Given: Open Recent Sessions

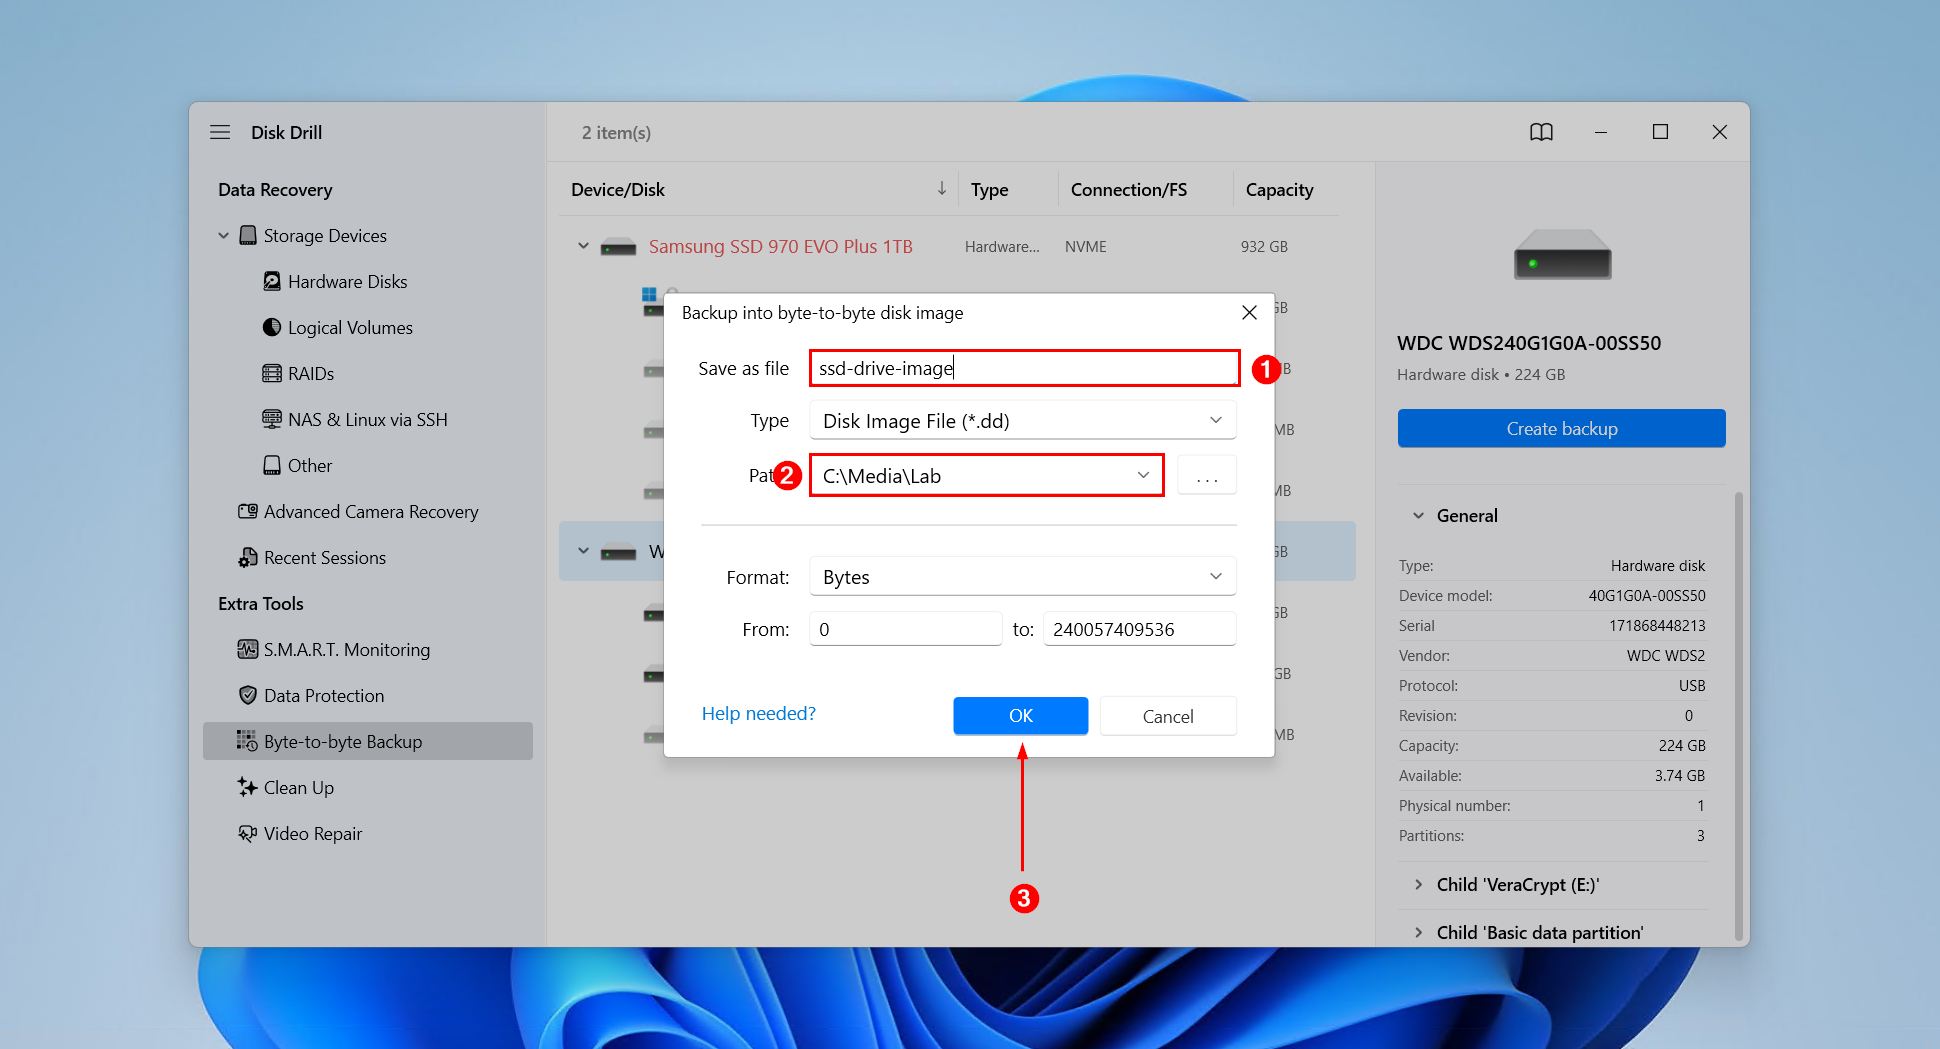Looking at the screenshot, I should click(325, 557).
